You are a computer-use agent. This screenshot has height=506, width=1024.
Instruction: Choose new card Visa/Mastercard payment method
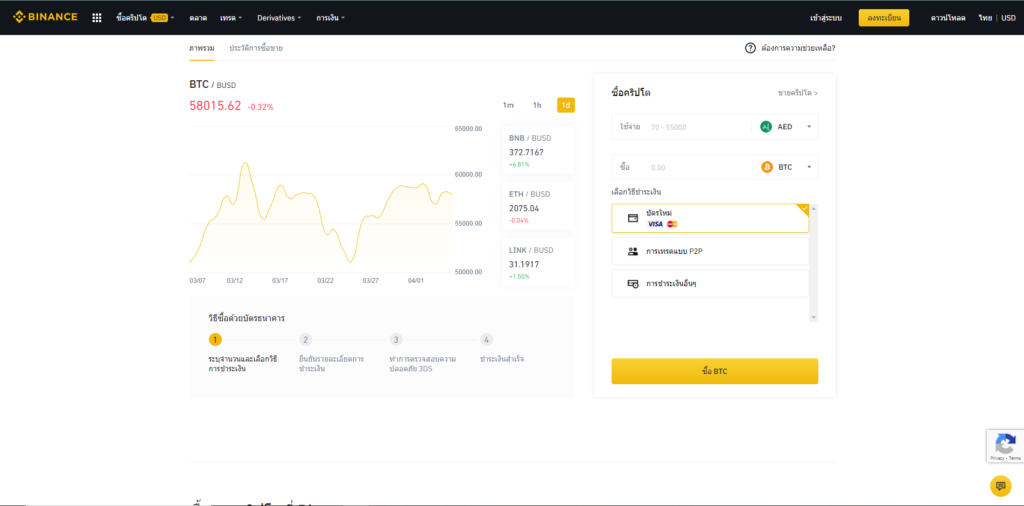coord(710,218)
